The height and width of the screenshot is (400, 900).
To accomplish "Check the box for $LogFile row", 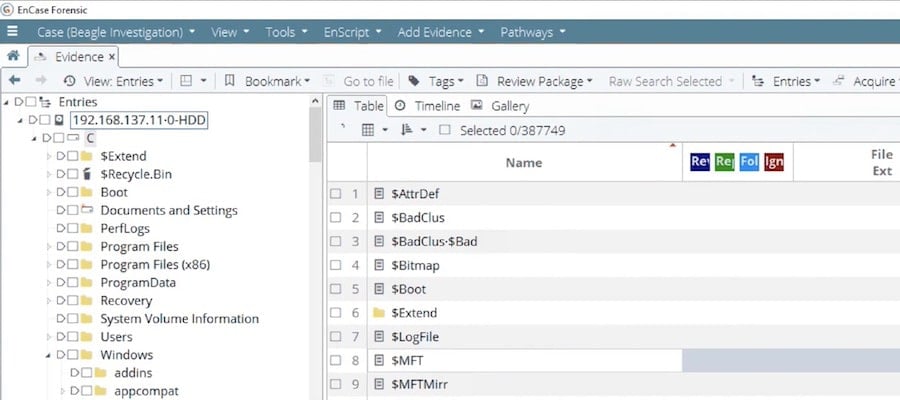I will click(336, 337).
